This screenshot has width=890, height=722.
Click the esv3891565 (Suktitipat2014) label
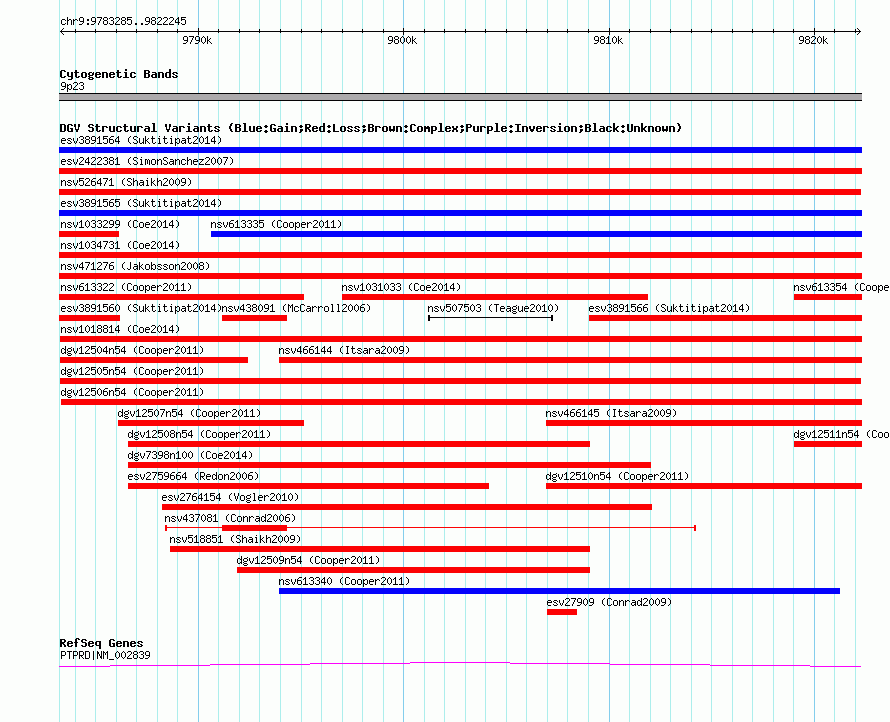point(141,203)
